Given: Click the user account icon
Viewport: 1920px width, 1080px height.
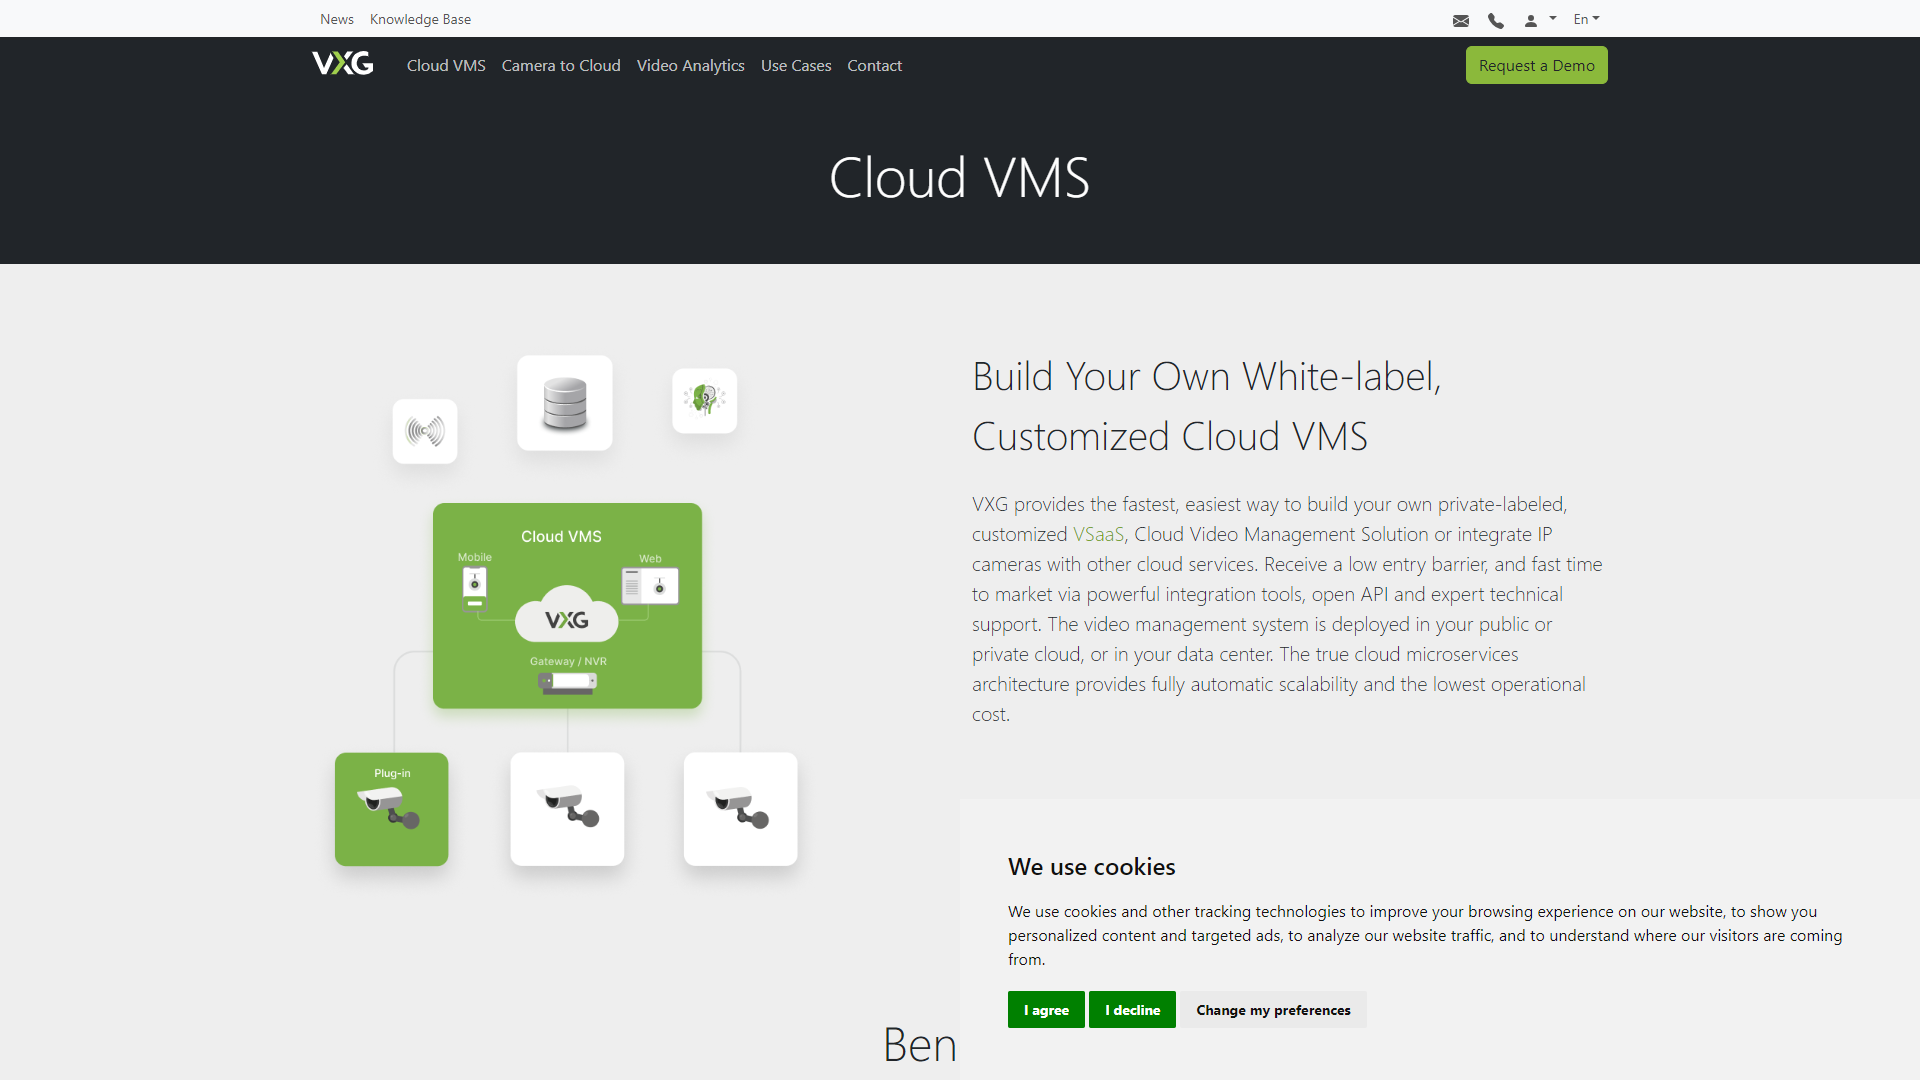Looking at the screenshot, I should click(x=1533, y=19).
